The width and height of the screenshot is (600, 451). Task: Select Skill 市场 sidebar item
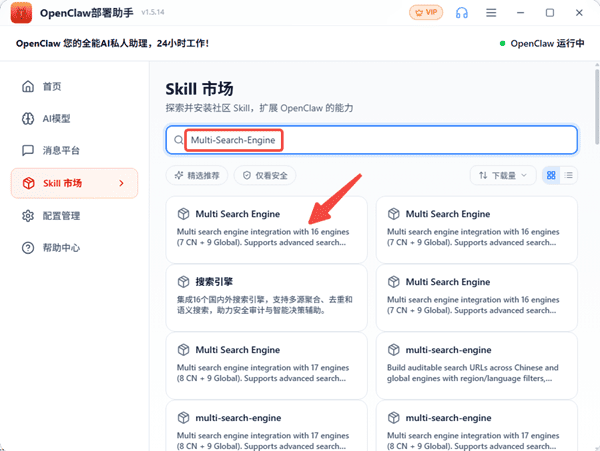(75, 183)
